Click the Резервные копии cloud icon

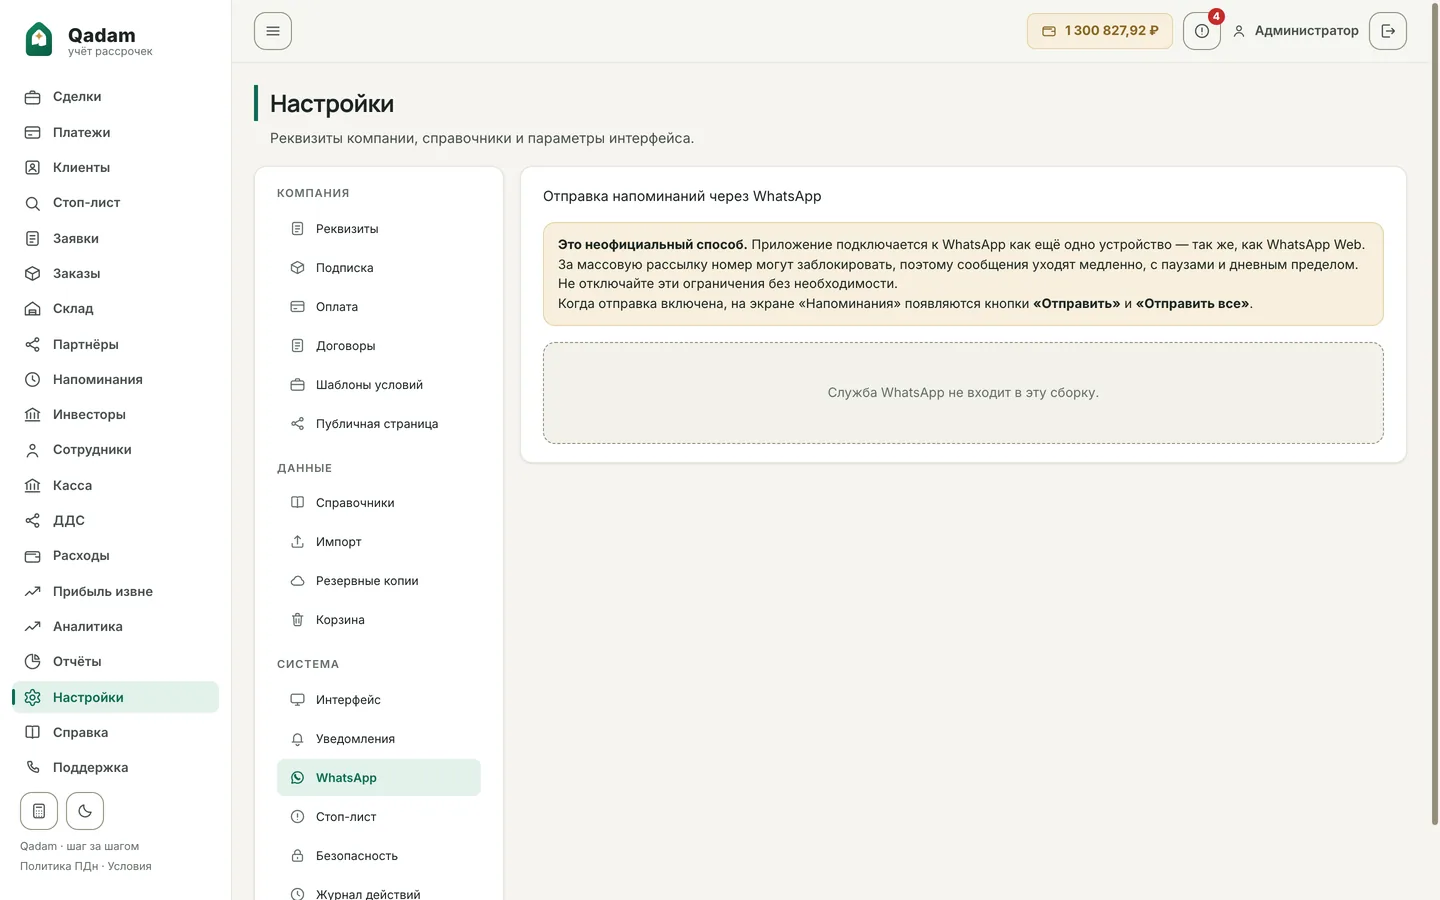coord(297,580)
